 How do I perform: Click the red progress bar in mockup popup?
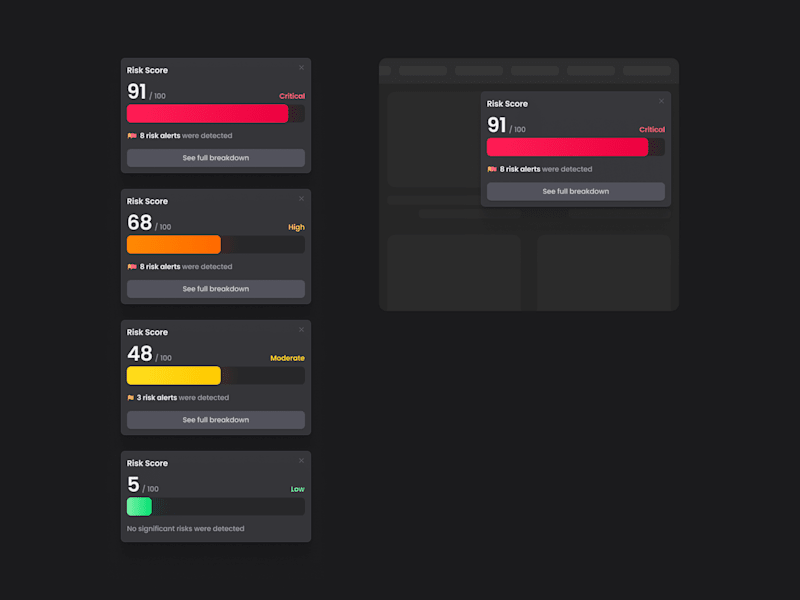click(x=567, y=147)
